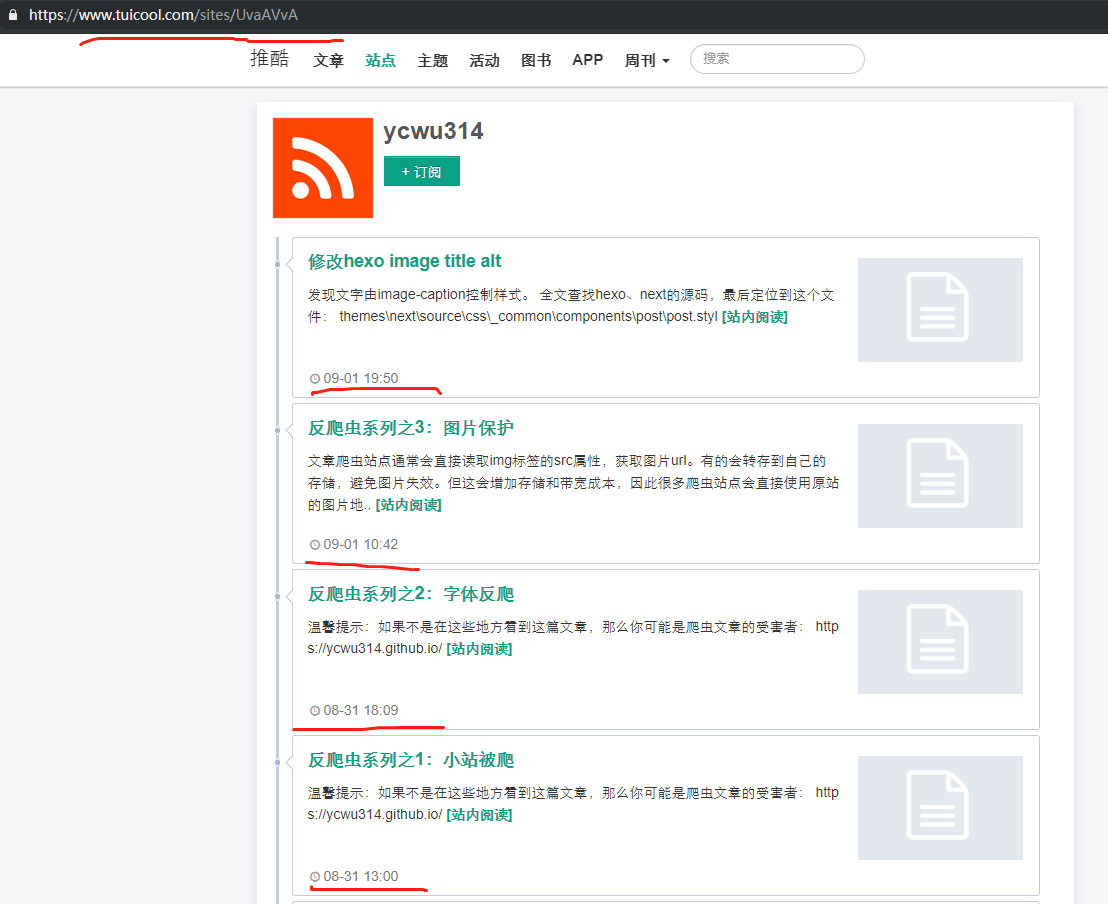This screenshot has width=1108, height=904.
Task: Open document thumbnail for 反爬虫系列之1 article
Action: pos(939,808)
